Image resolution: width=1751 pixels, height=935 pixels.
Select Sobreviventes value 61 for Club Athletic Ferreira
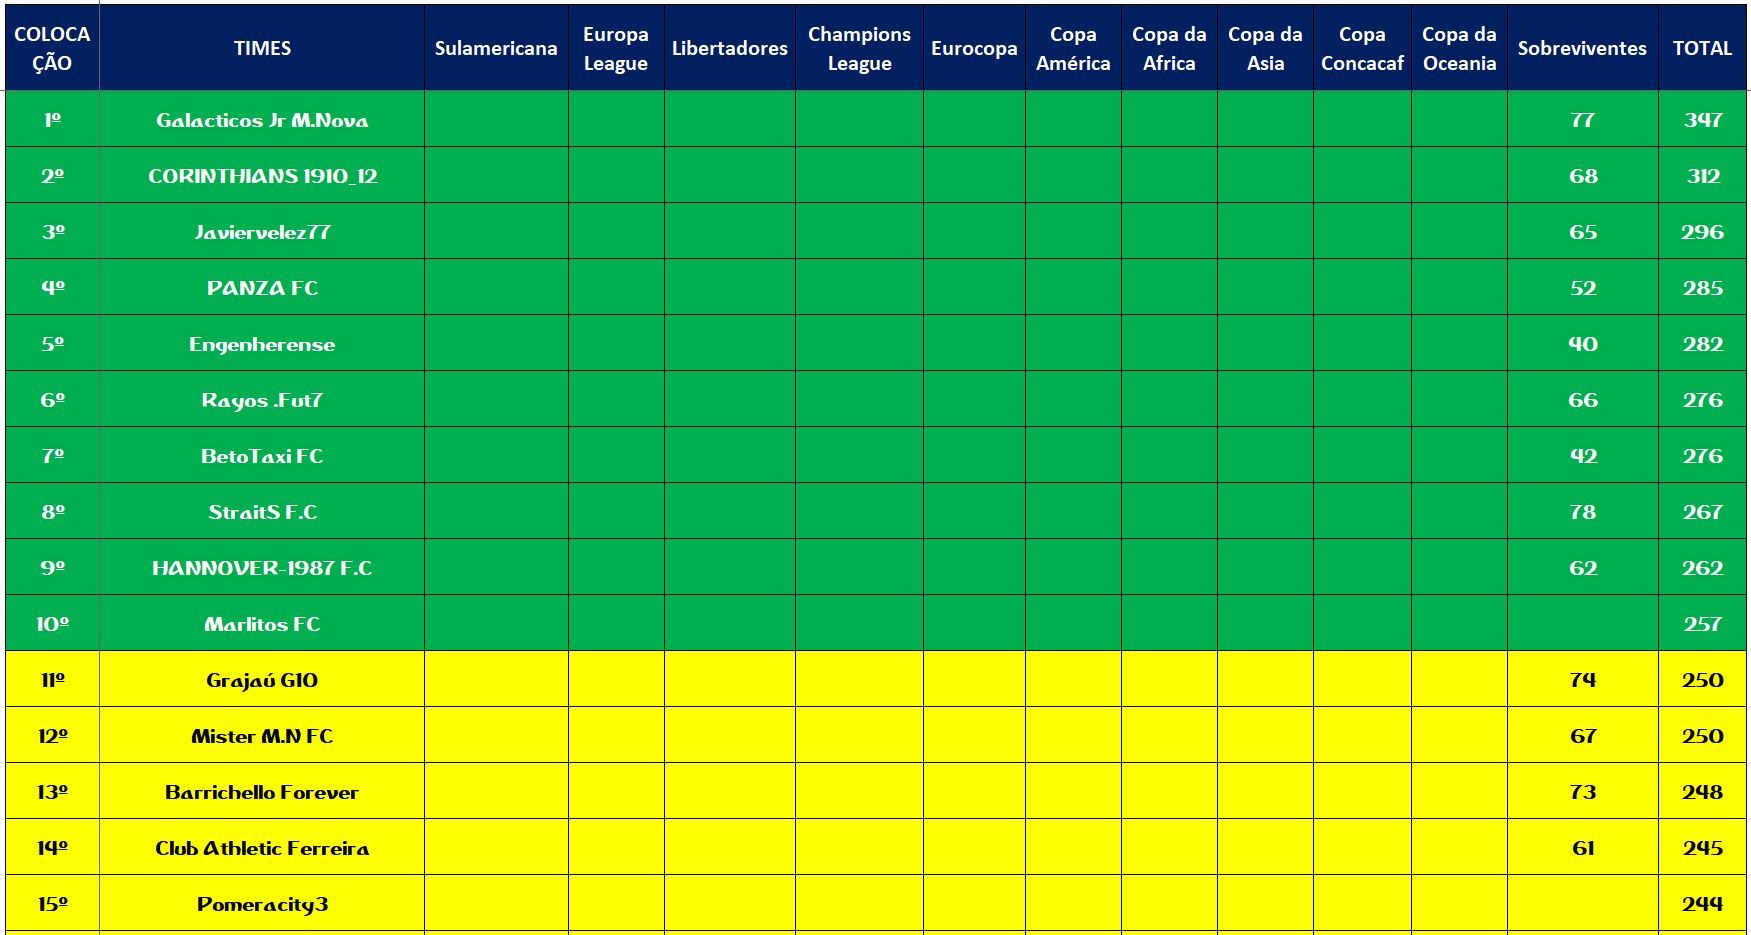coord(1582,848)
